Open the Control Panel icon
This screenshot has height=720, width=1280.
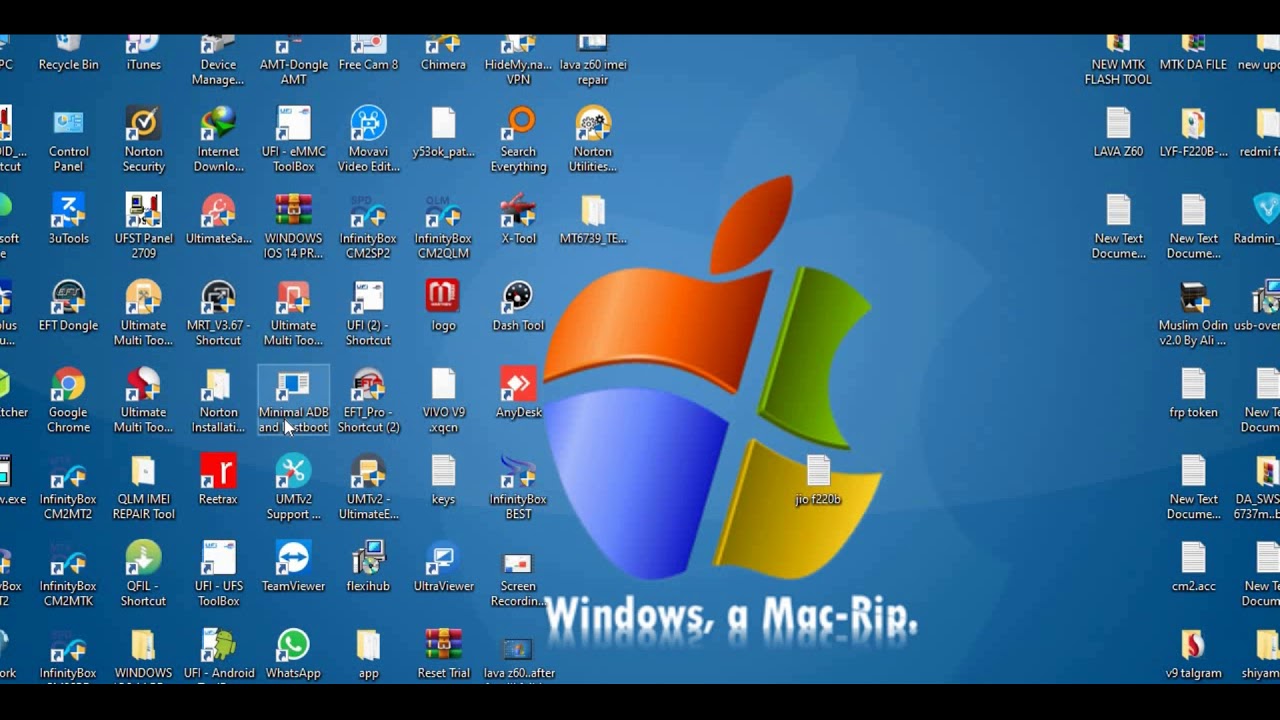coord(68,140)
